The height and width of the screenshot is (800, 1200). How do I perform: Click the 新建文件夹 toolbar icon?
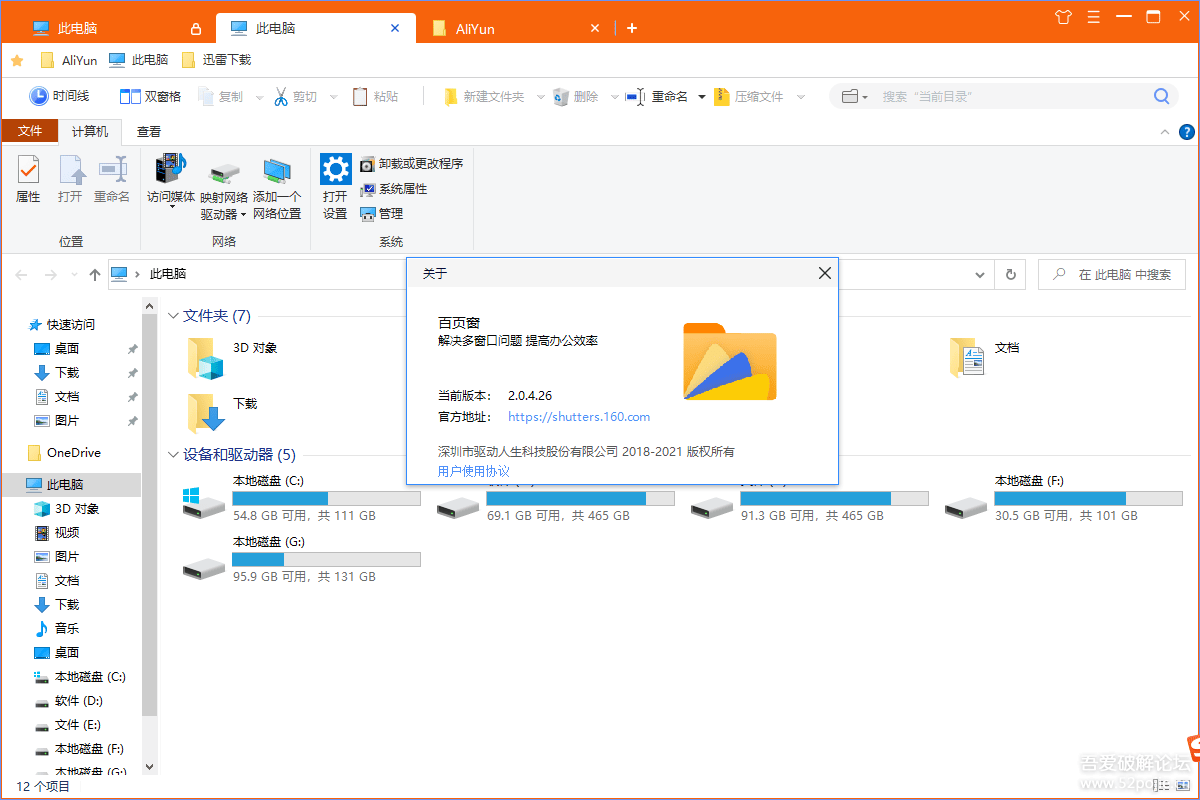(451, 97)
